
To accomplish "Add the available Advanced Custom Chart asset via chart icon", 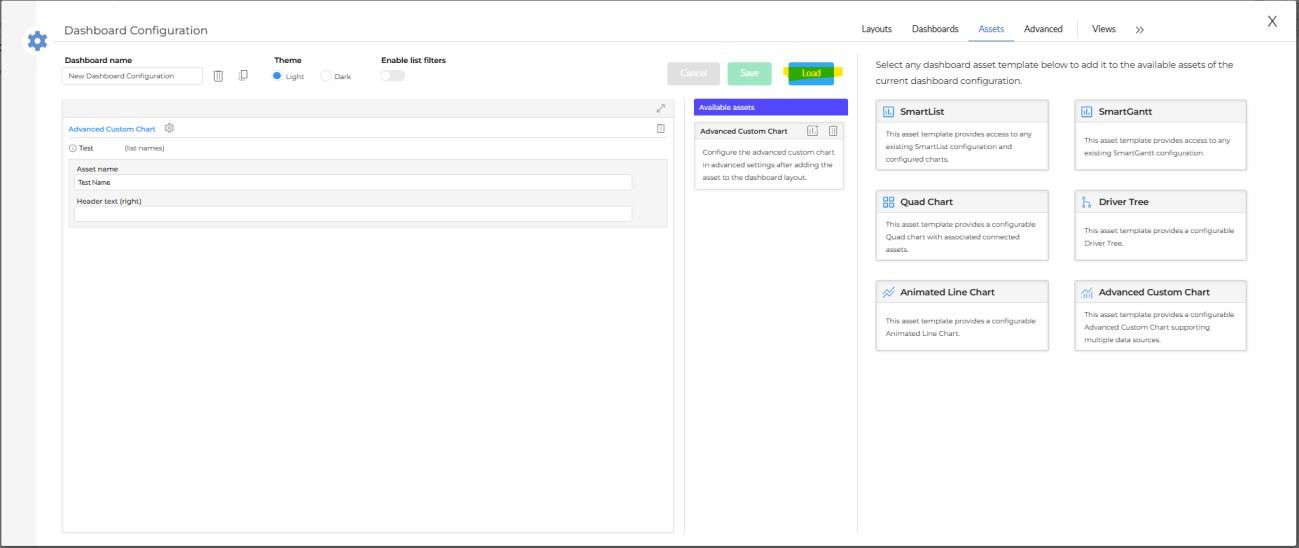I will coord(813,131).
